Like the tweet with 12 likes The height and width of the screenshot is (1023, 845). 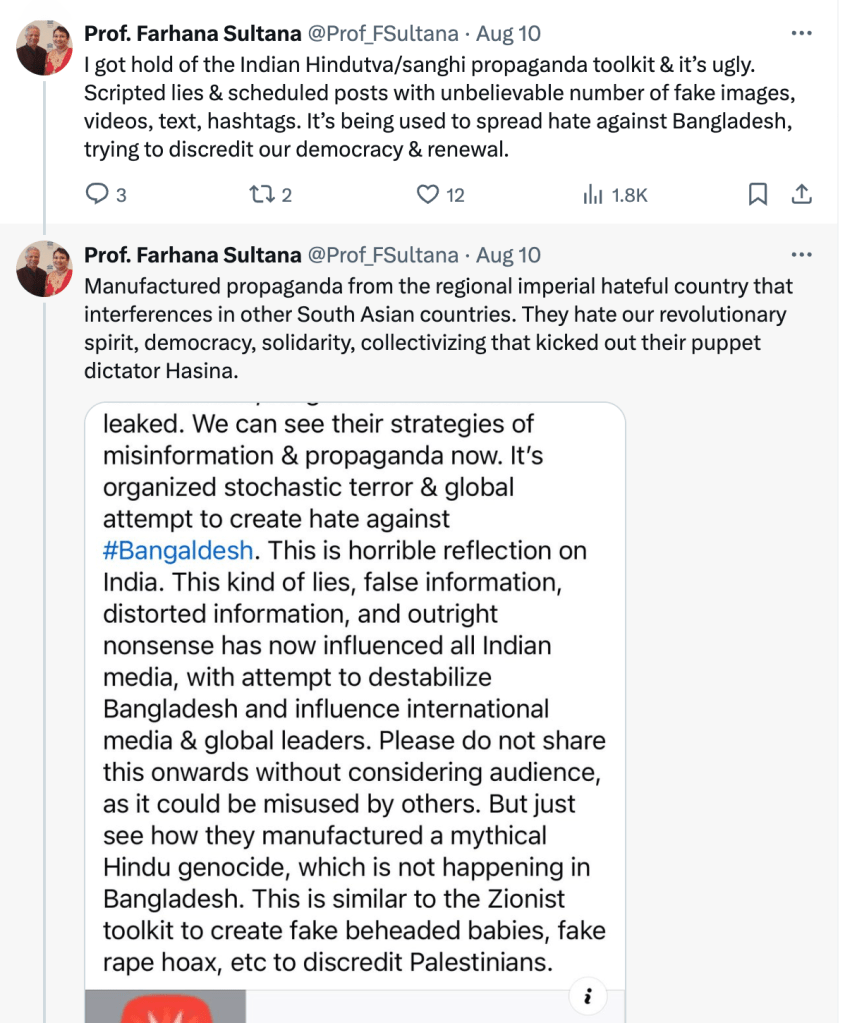click(x=428, y=194)
